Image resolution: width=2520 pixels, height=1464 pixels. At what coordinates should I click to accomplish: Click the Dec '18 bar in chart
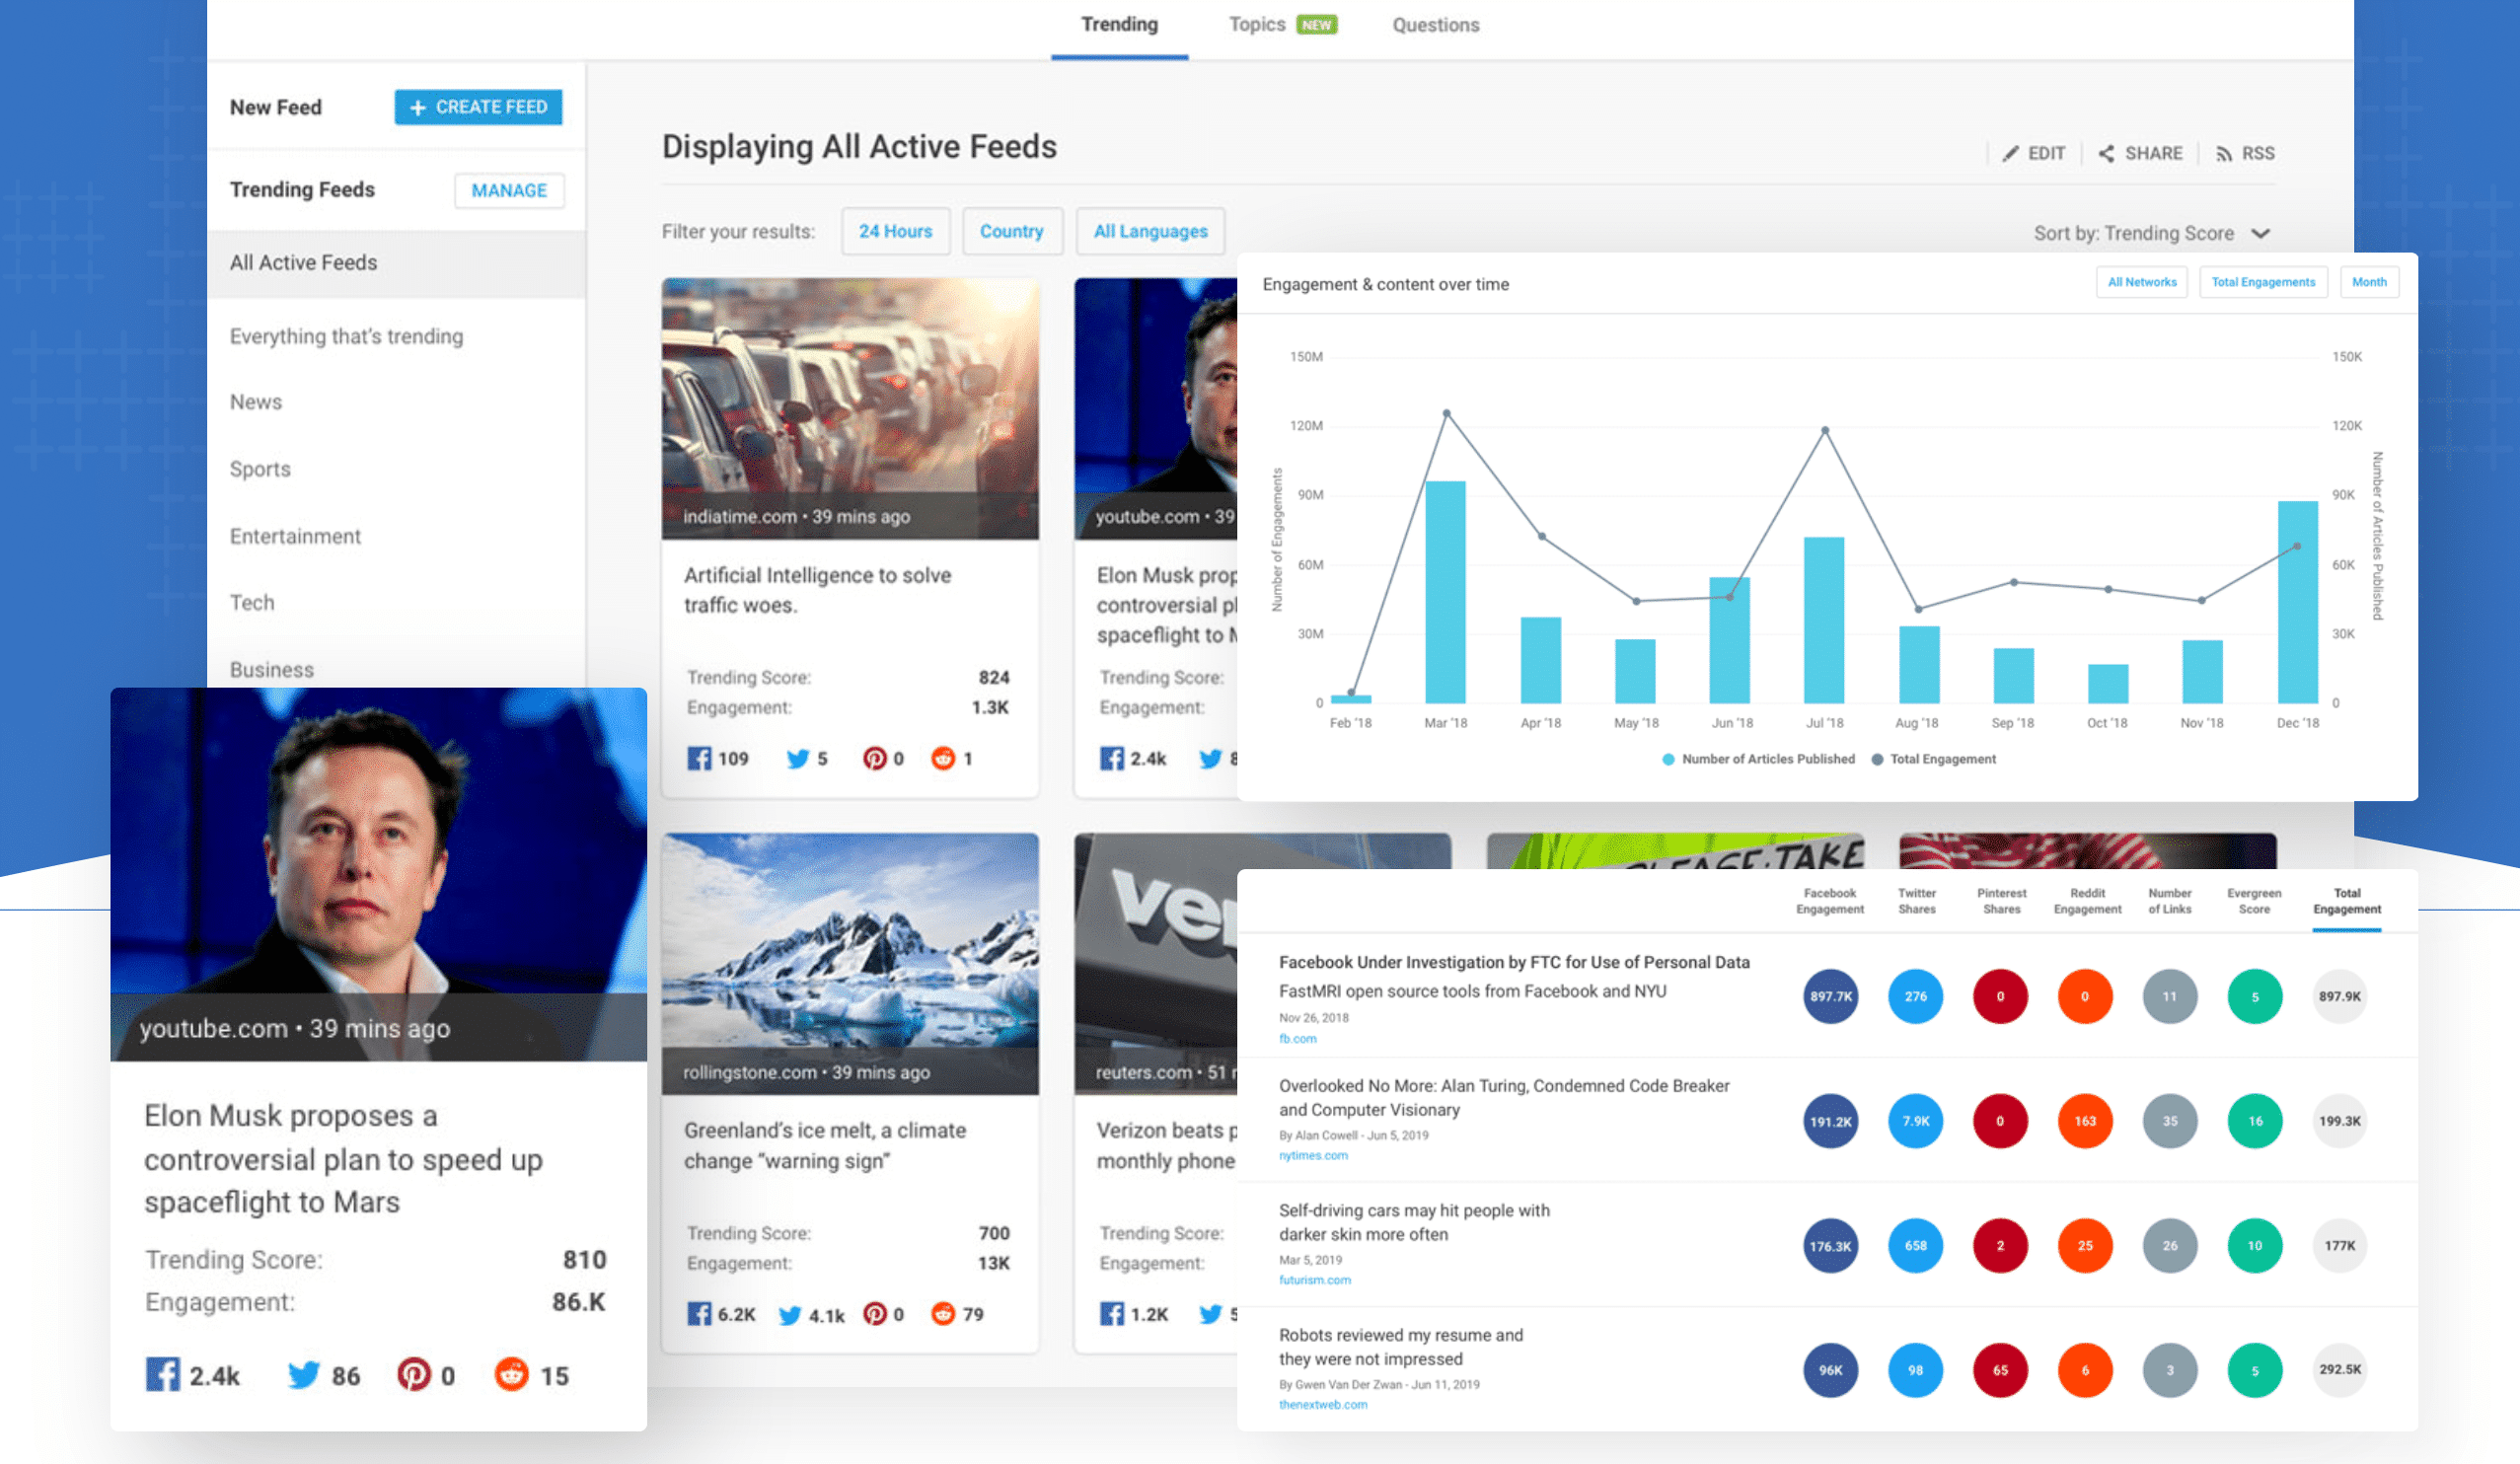click(2297, 602)
